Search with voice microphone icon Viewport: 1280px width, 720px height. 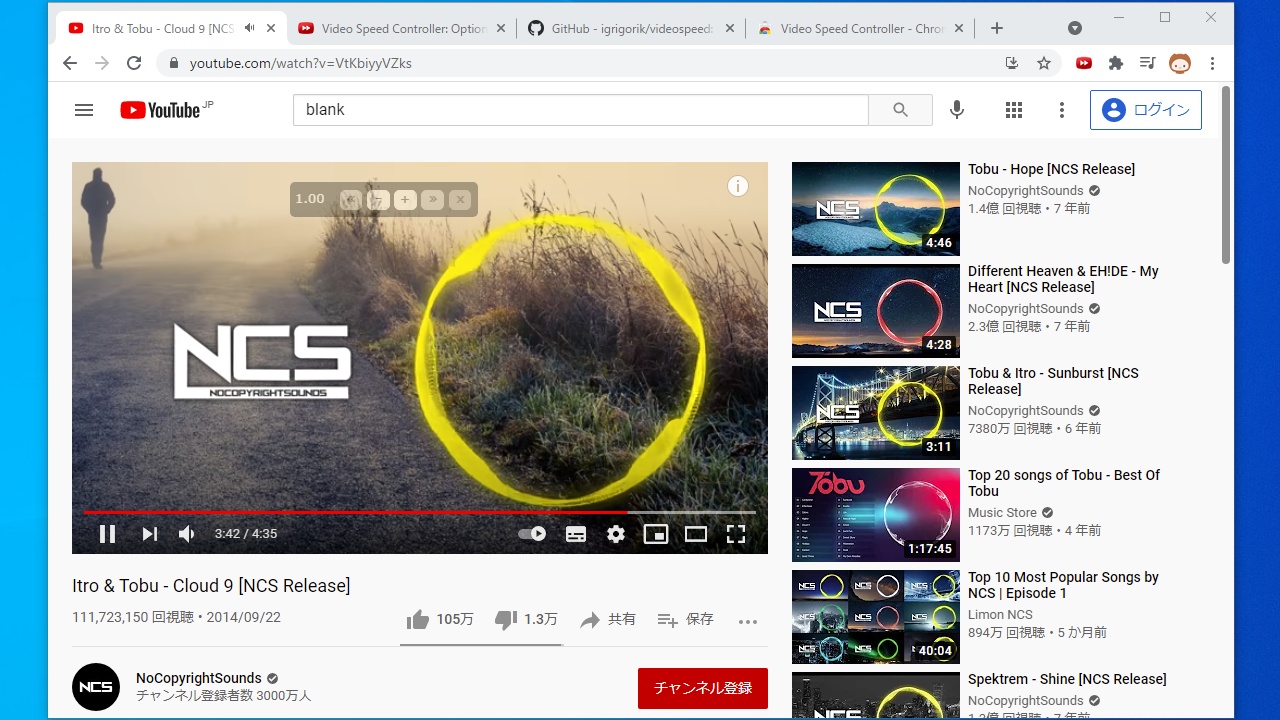tap(957, 110)
